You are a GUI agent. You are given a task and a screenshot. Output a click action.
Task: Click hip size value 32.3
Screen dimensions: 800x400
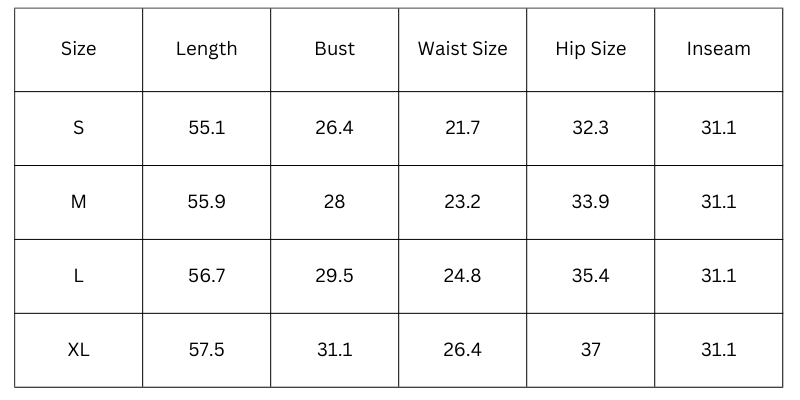coord(590,128)
